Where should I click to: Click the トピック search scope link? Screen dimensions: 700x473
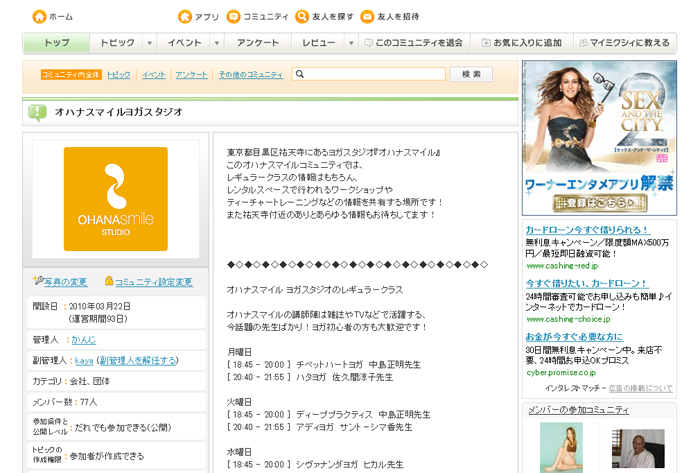[119, 75]
